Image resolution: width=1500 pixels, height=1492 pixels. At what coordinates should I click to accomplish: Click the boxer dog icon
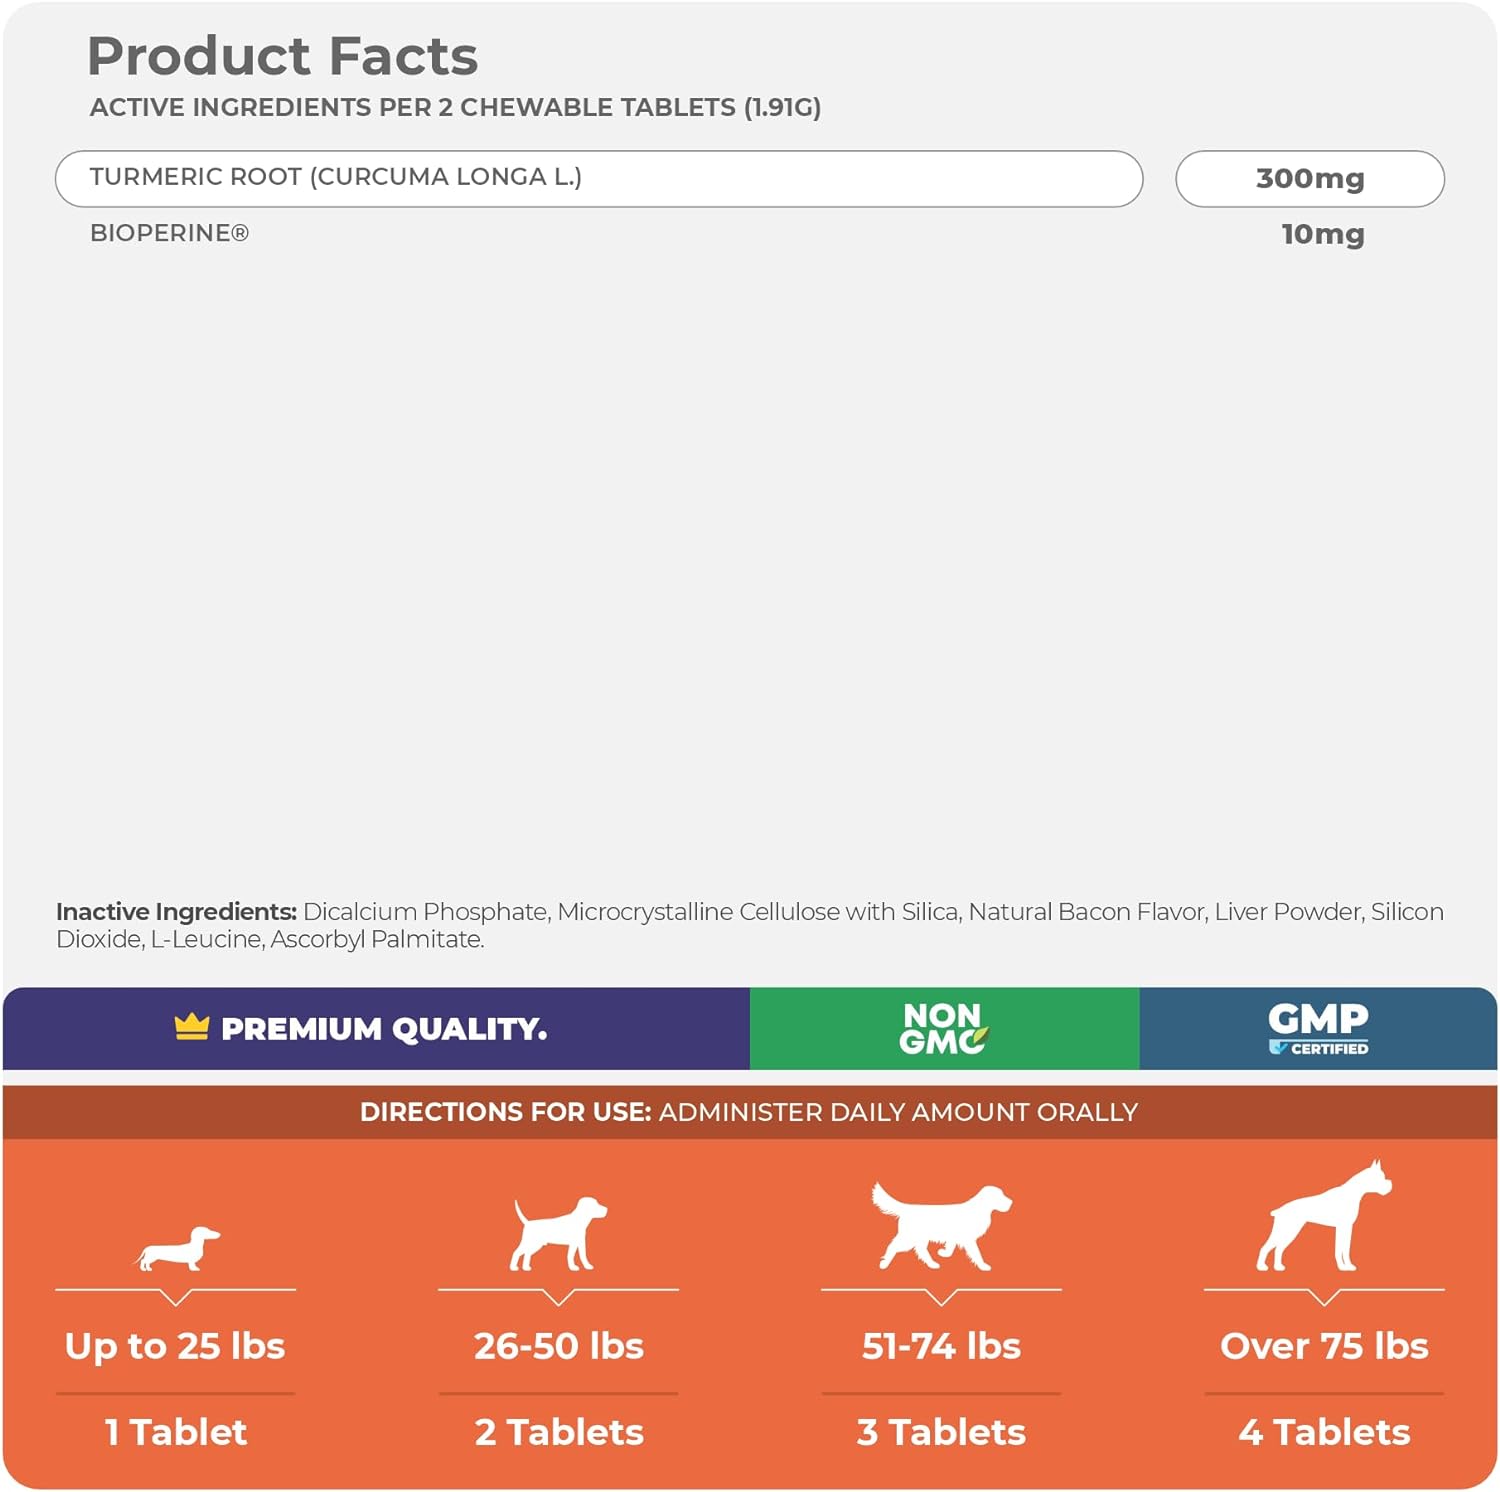1324,1217
